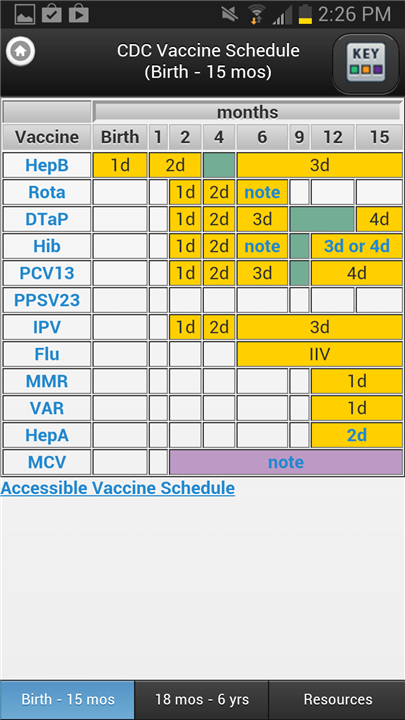Tap the Wi-Fi signal status icon
The height and width of the screenshot is (720, 405).
(258, 15)
